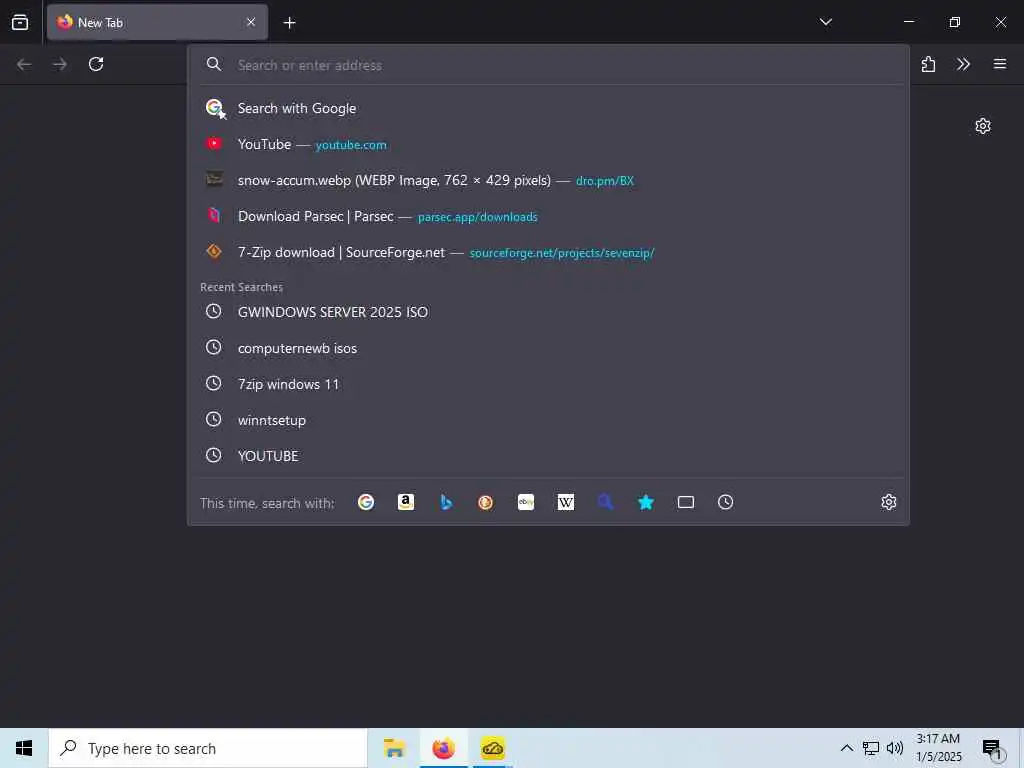
Task: Open the clock showing 3:17 AM
Action: (938, 748)
